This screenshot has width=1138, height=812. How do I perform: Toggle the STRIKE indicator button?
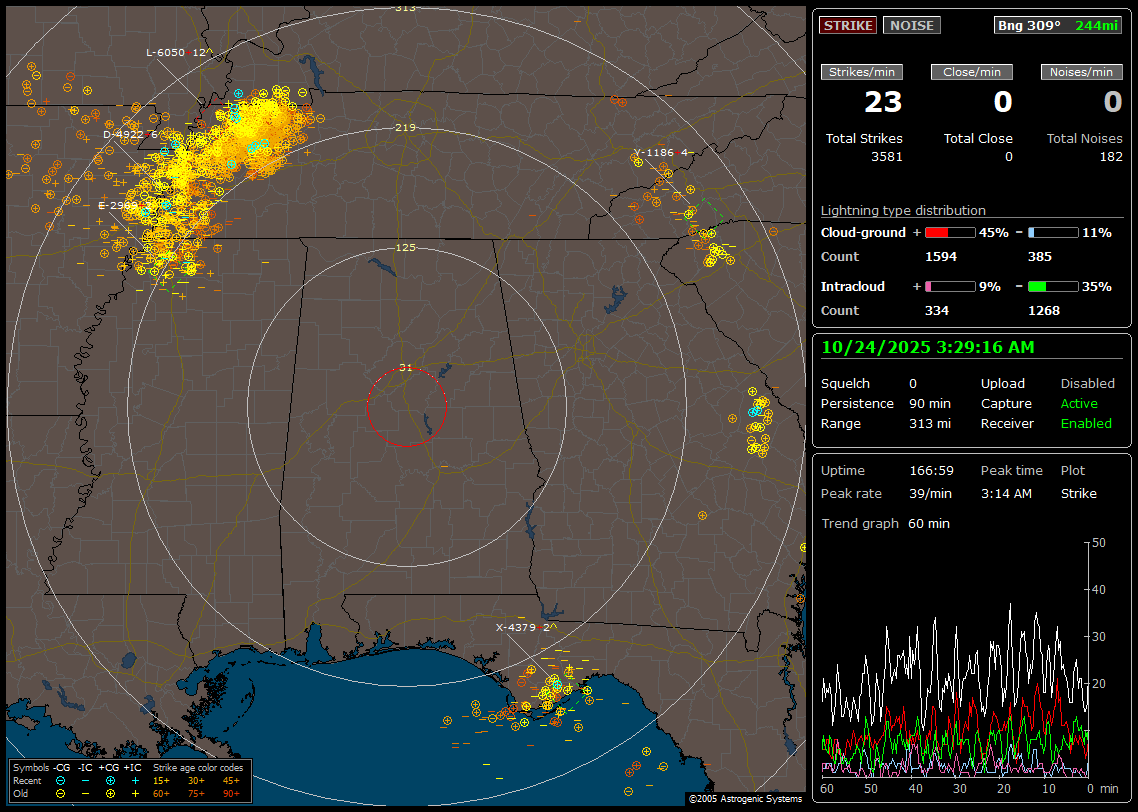848,25
